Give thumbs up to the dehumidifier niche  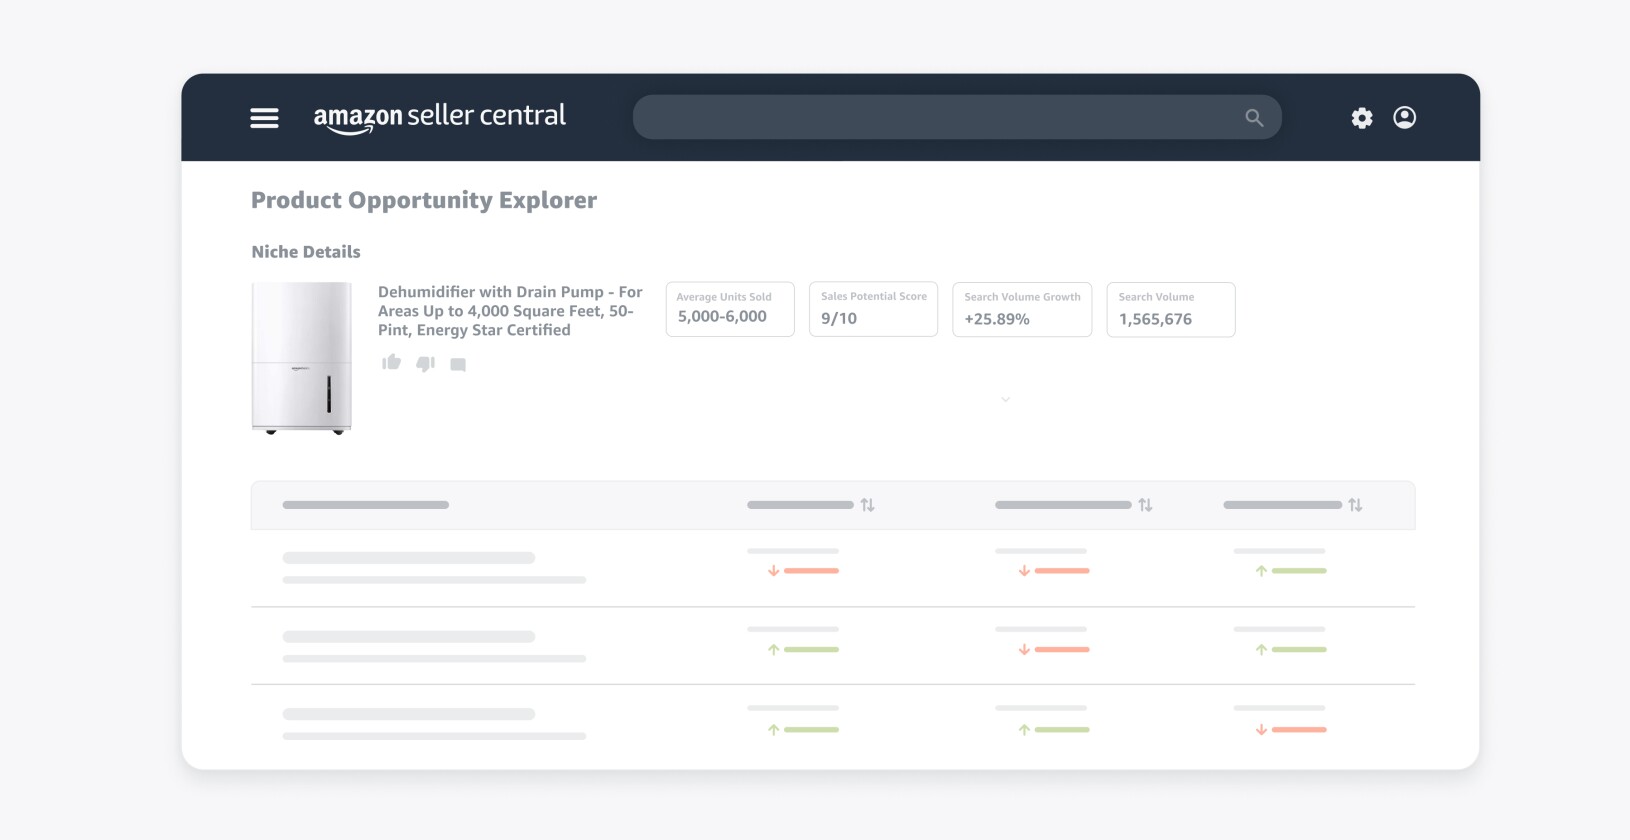point(391,363)
